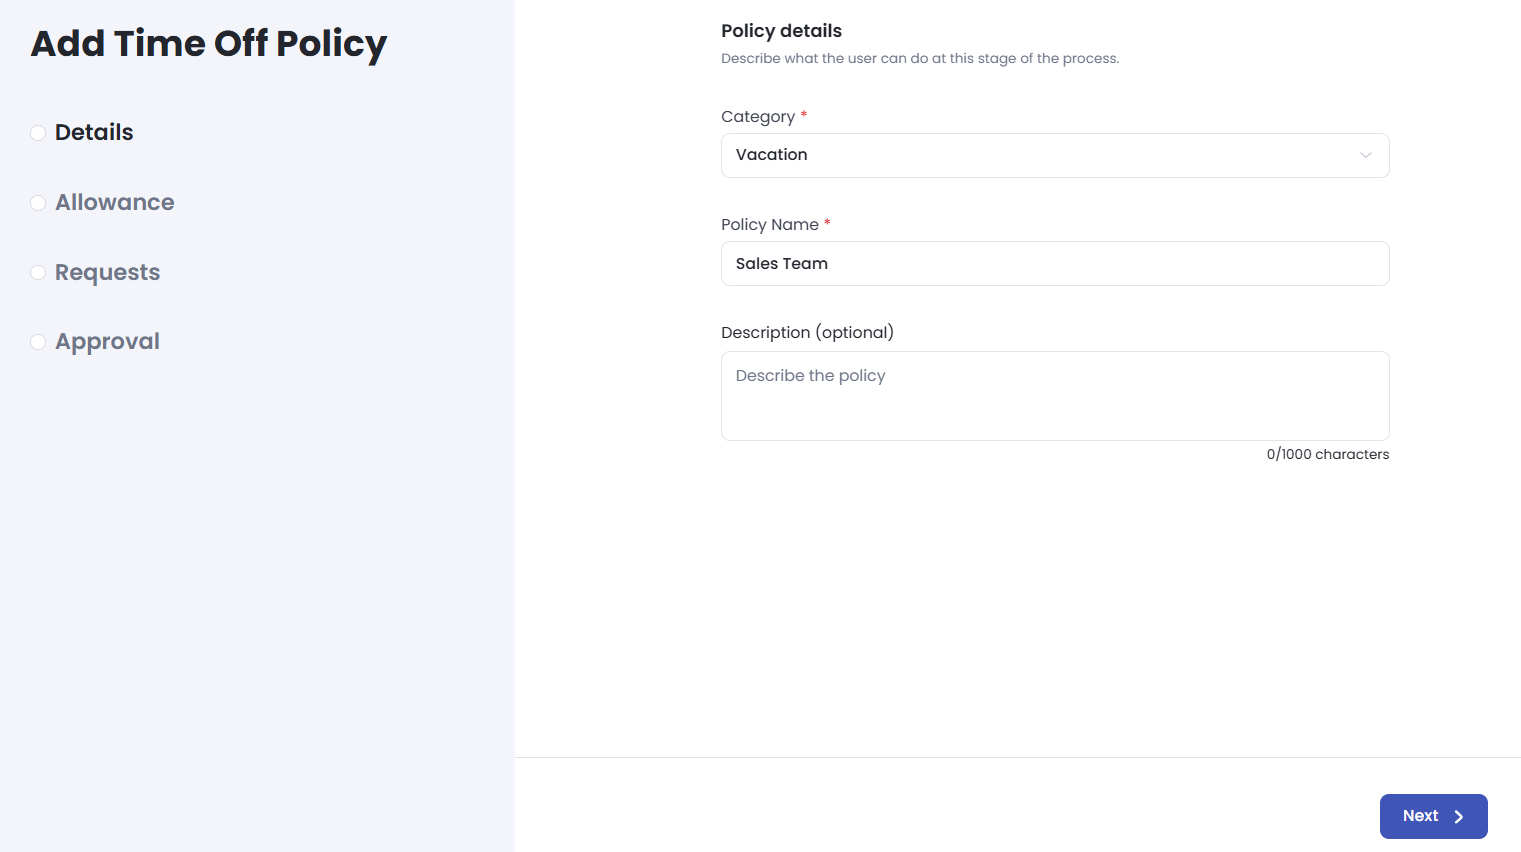This screenshot has height=852, width=1521.
Task: Select the Allowance step circle indicator
Action: pyautogui.click(x=38, y=203)
